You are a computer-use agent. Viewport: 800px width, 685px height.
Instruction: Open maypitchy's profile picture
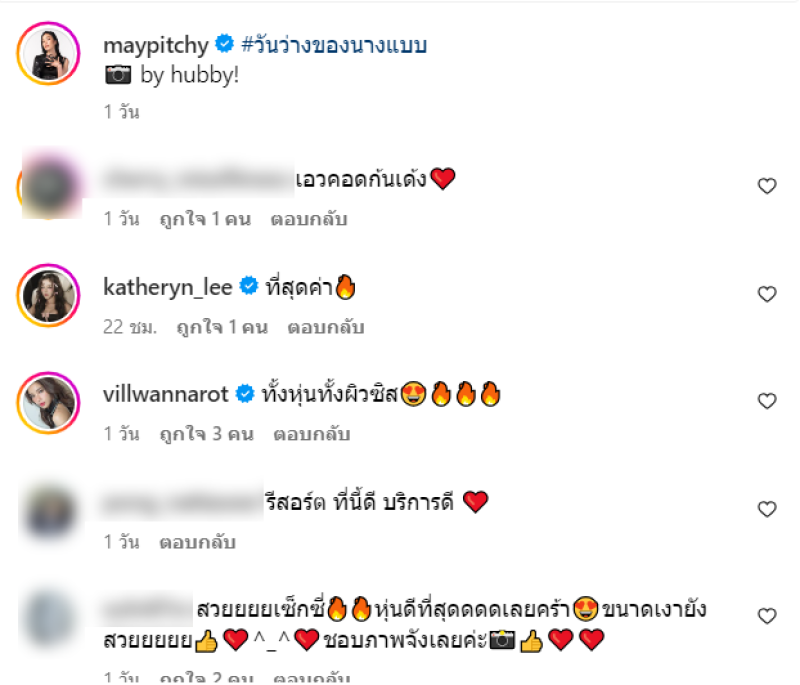tap(48, 53)
